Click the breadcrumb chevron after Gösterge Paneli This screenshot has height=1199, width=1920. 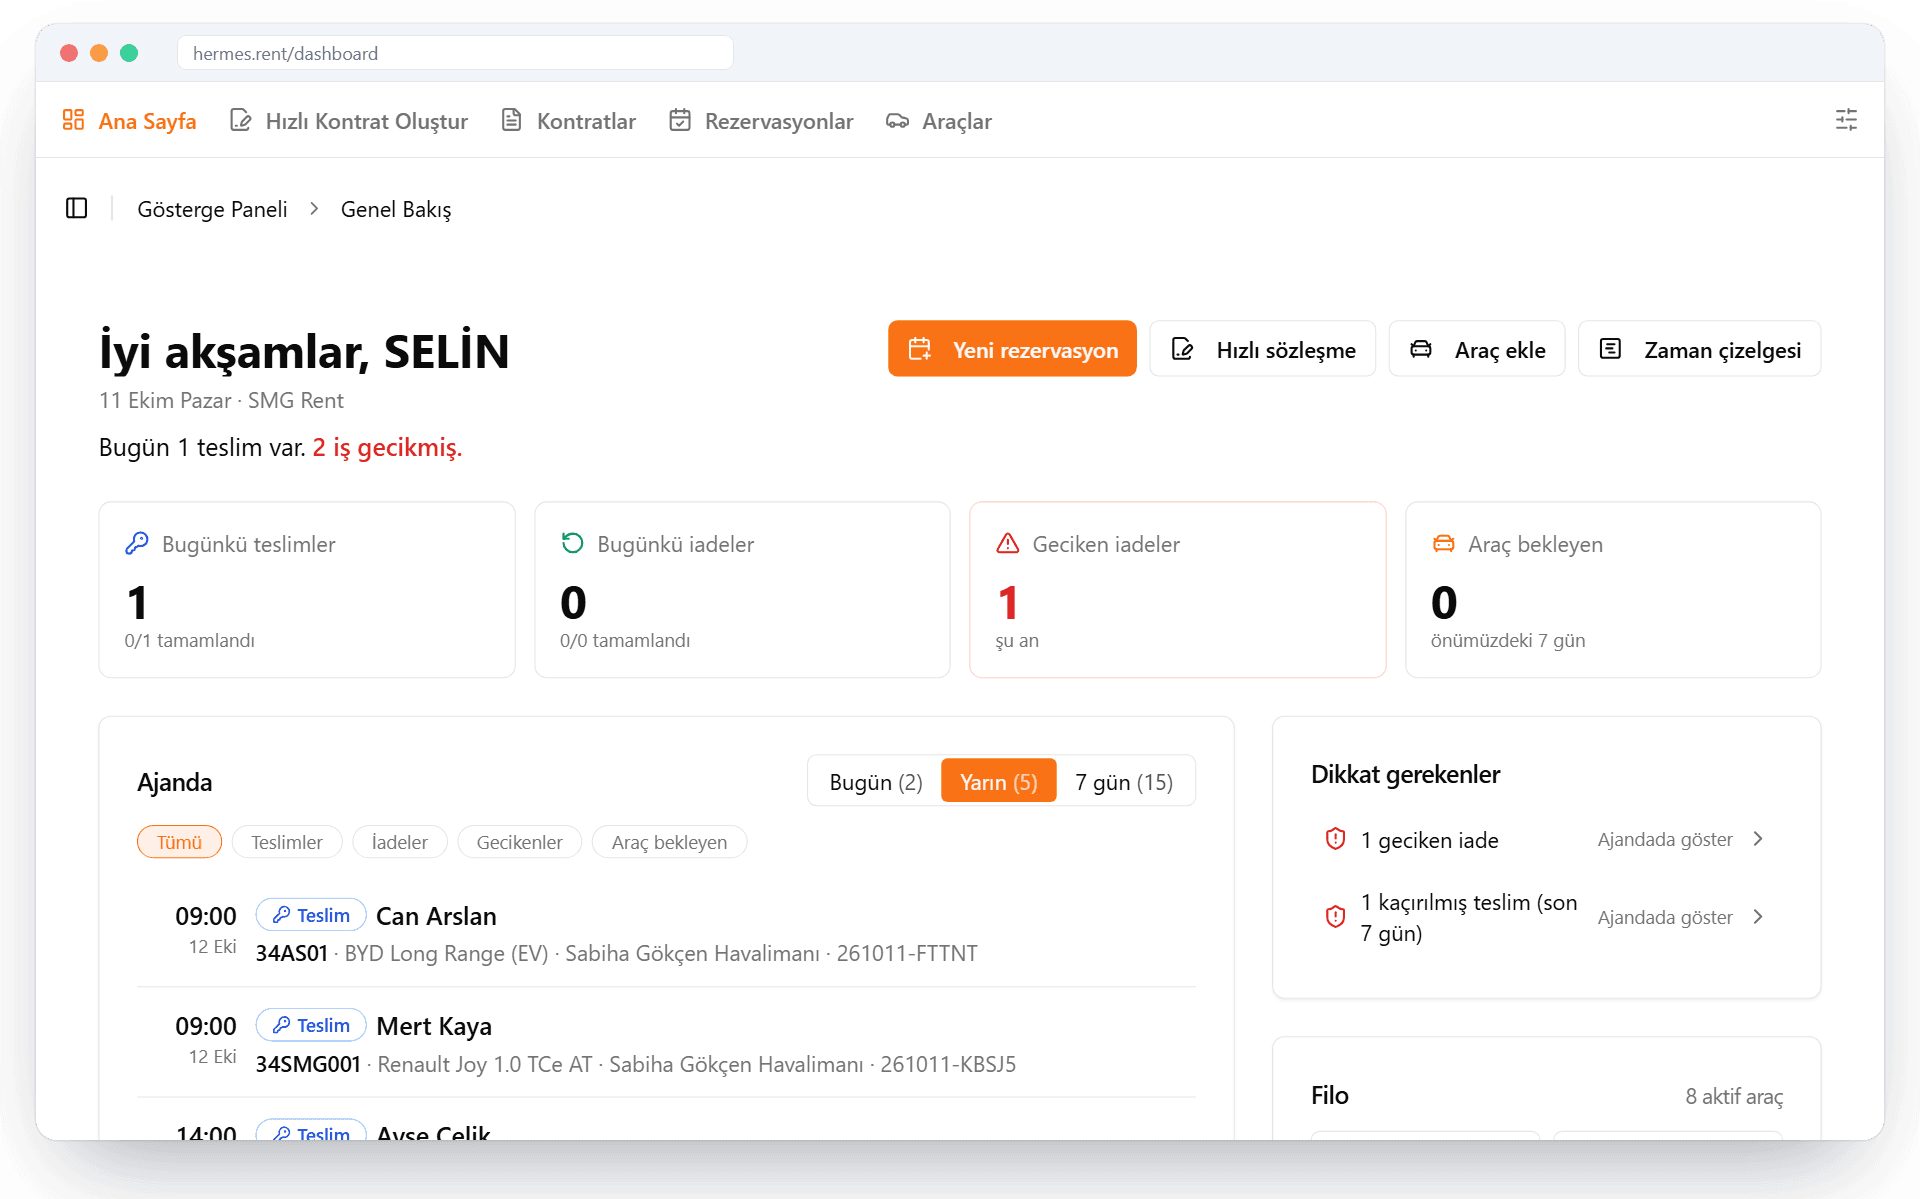tap(314, 208)
